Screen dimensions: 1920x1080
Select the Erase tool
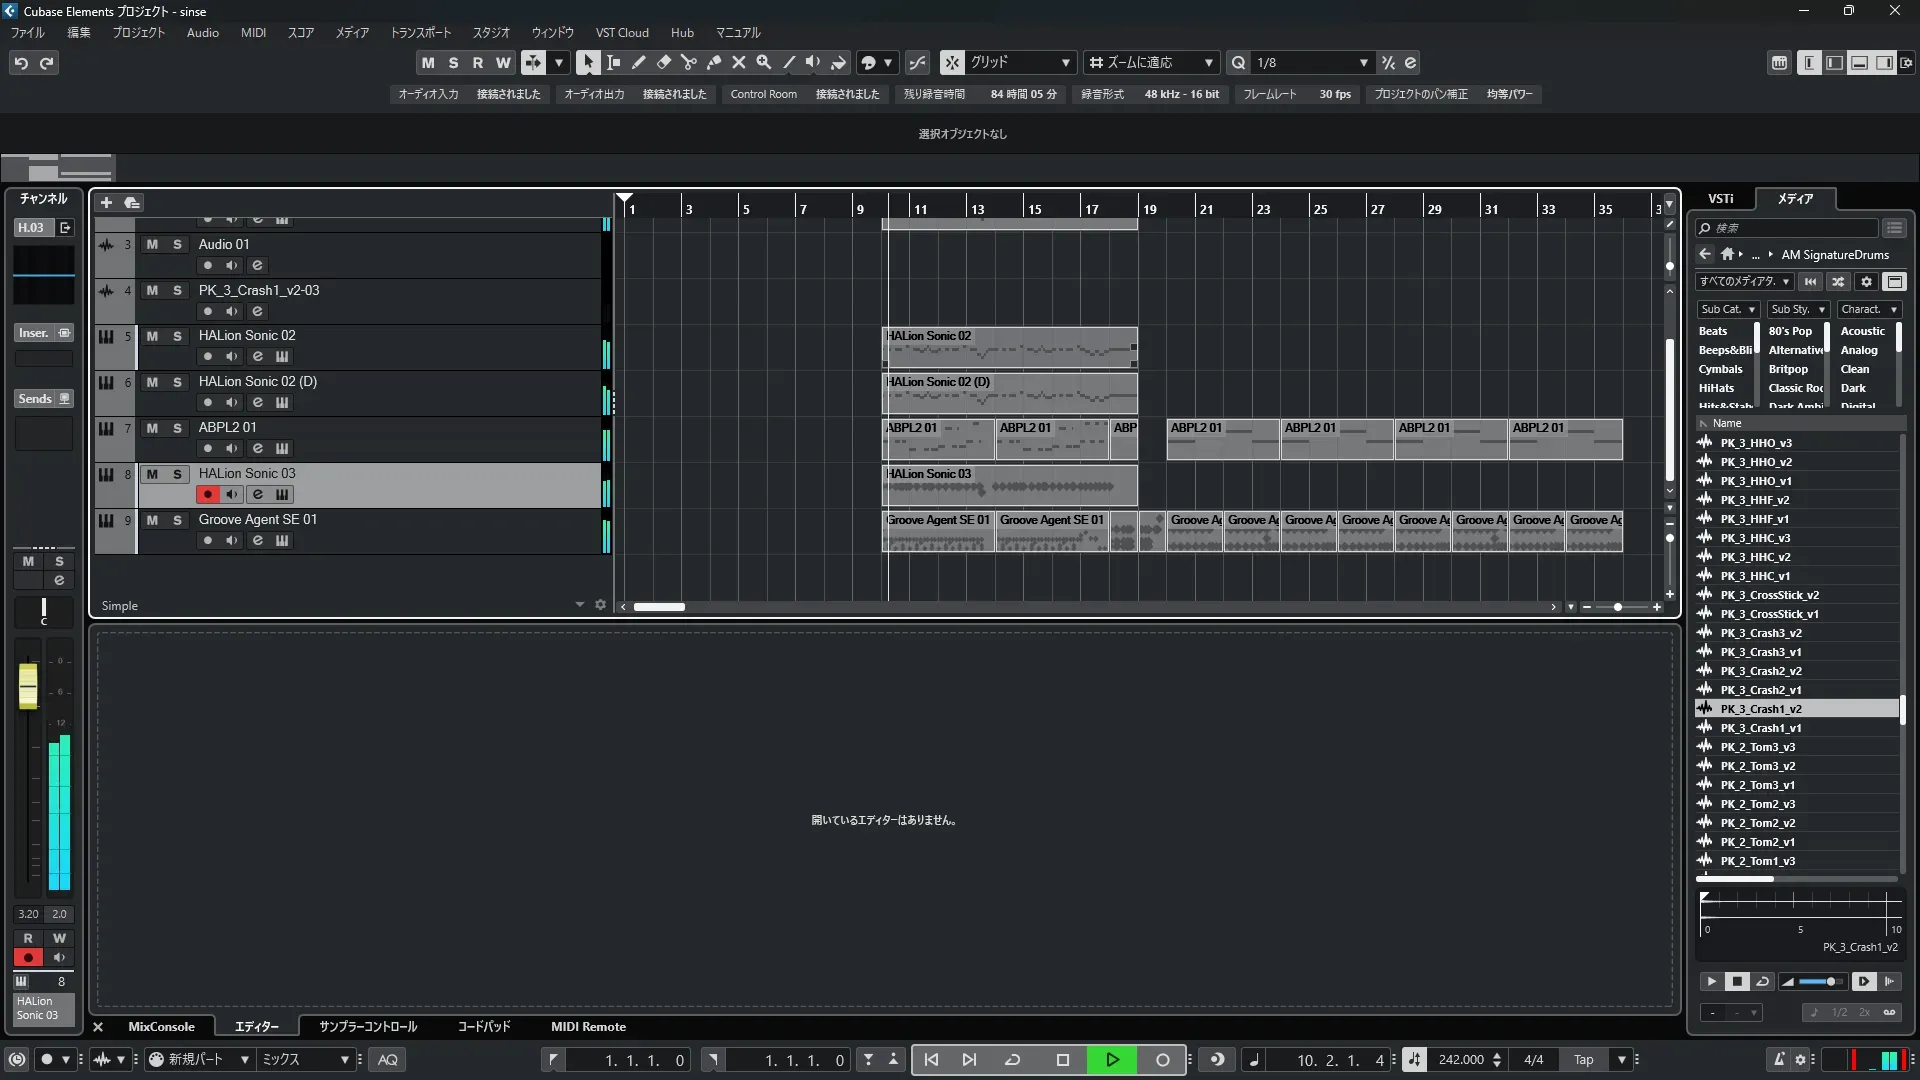click(x=664, y=62)
